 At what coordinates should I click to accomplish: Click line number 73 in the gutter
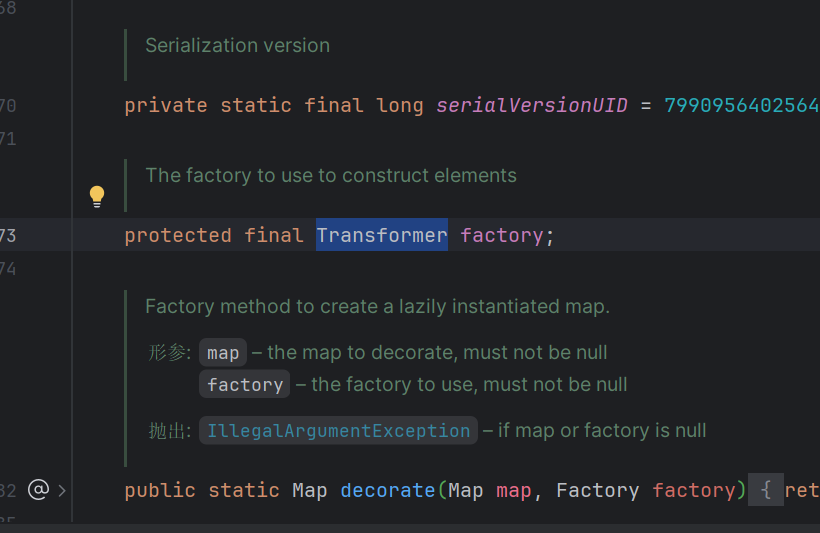tap(8, 236)
